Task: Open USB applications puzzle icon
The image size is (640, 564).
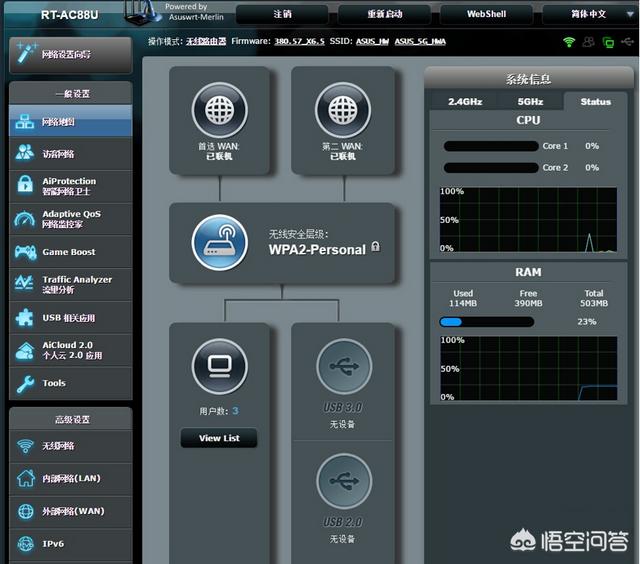Action: pyautogui.click(x=24, y=318)
